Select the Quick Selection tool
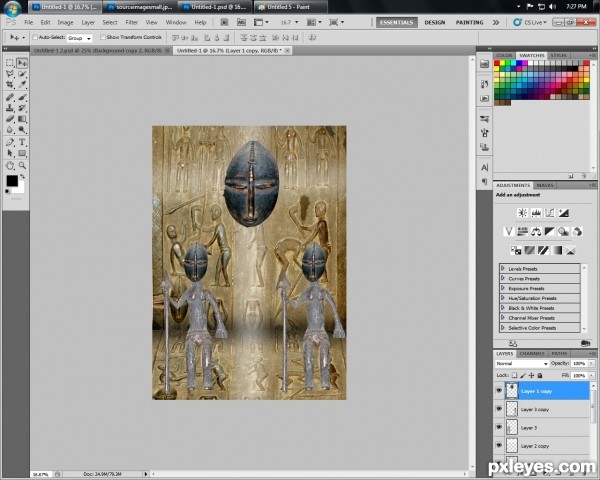The height and width of the screenshot is (480, 600). click(22, 74)
